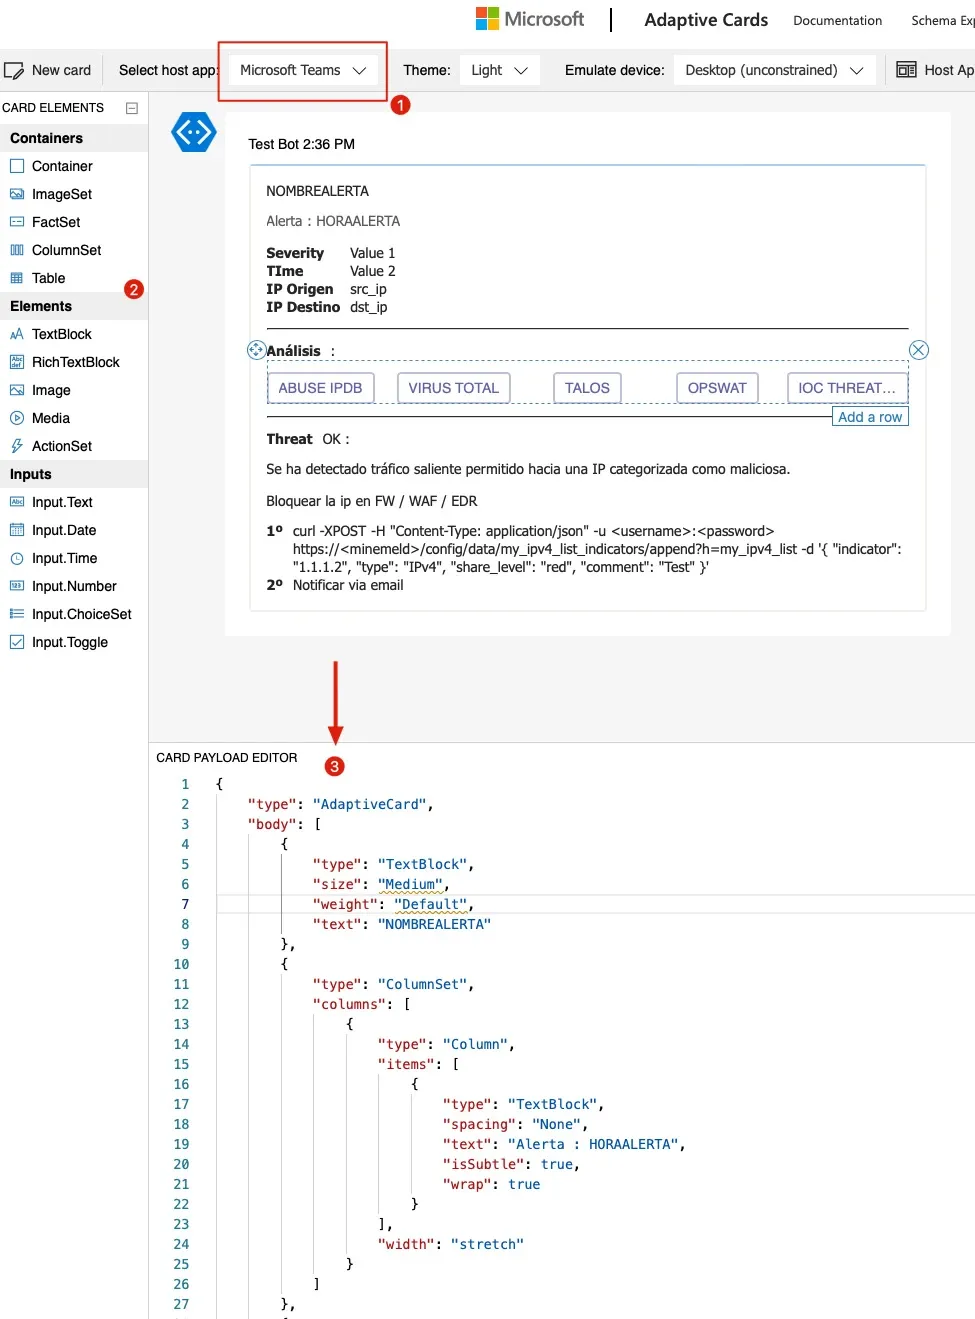Open the Schema Explorer page
The image size is (975, 1319).
(x=942, y=20)
